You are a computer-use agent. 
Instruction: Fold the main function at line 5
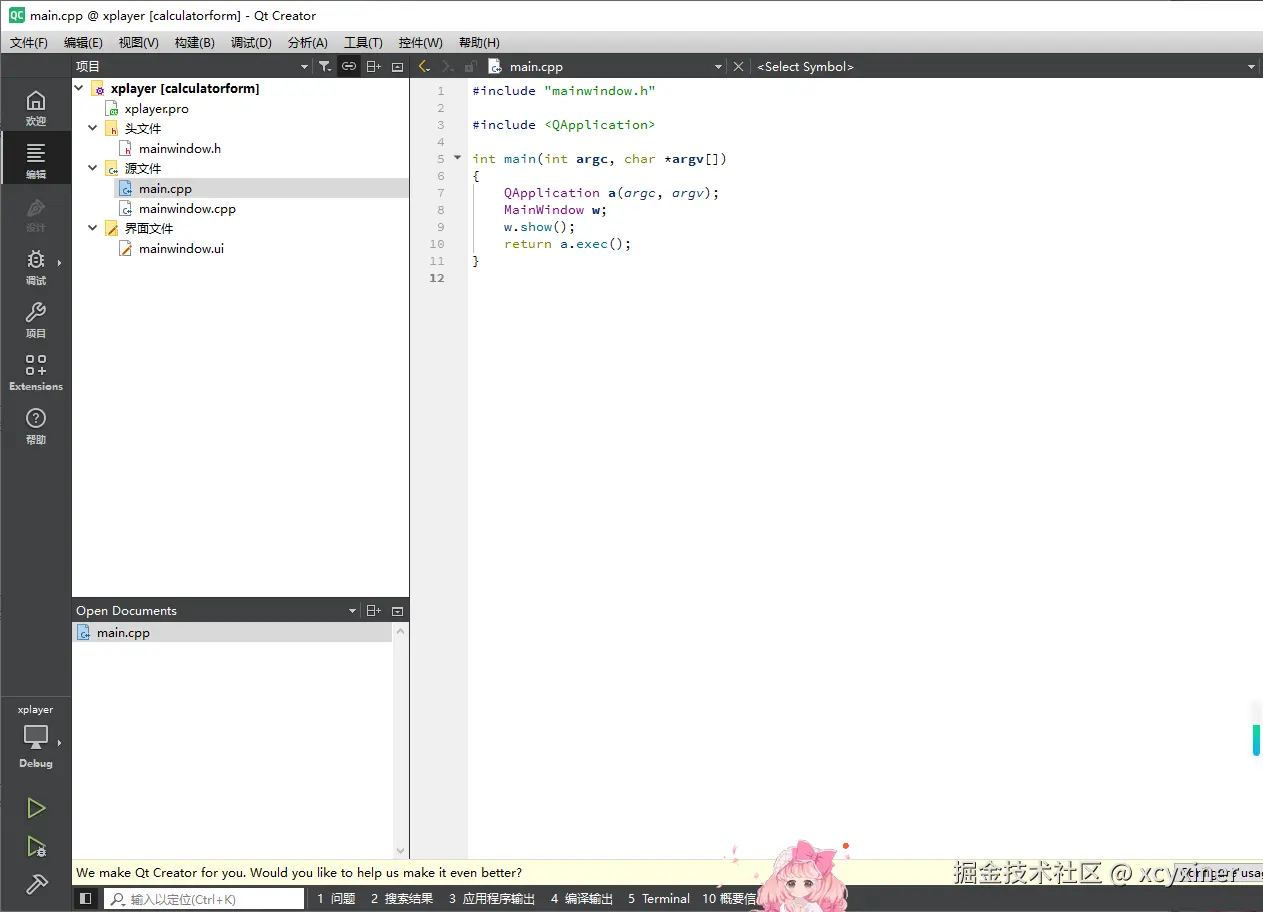[x=458, y=158]
